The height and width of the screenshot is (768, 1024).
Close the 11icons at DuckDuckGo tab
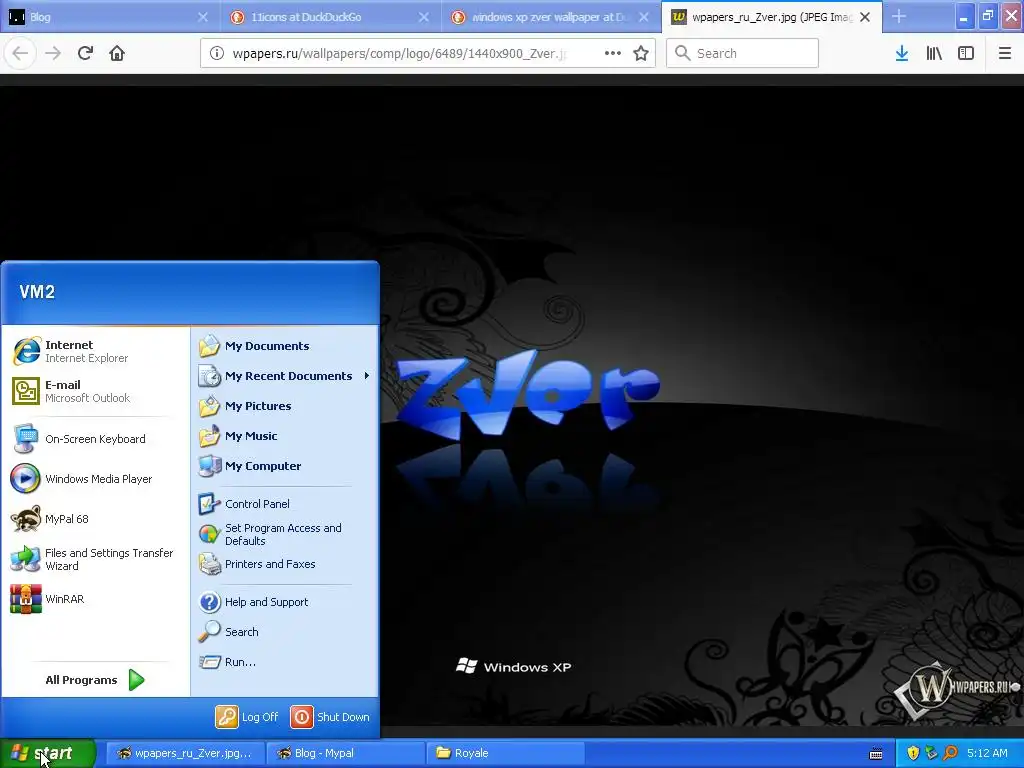424,17
